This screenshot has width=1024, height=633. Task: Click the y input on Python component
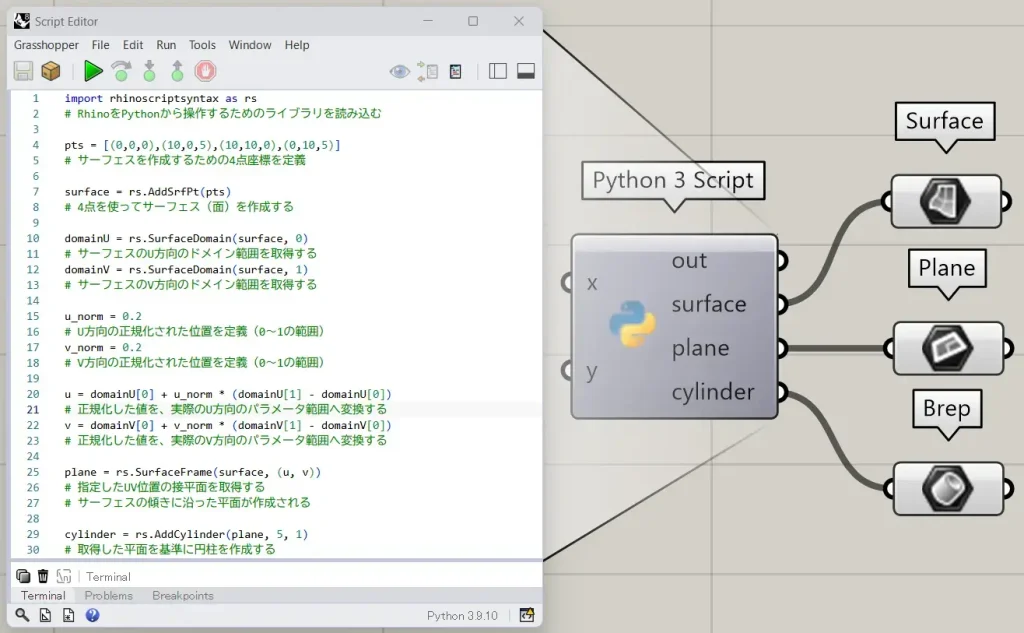point(592,371)
